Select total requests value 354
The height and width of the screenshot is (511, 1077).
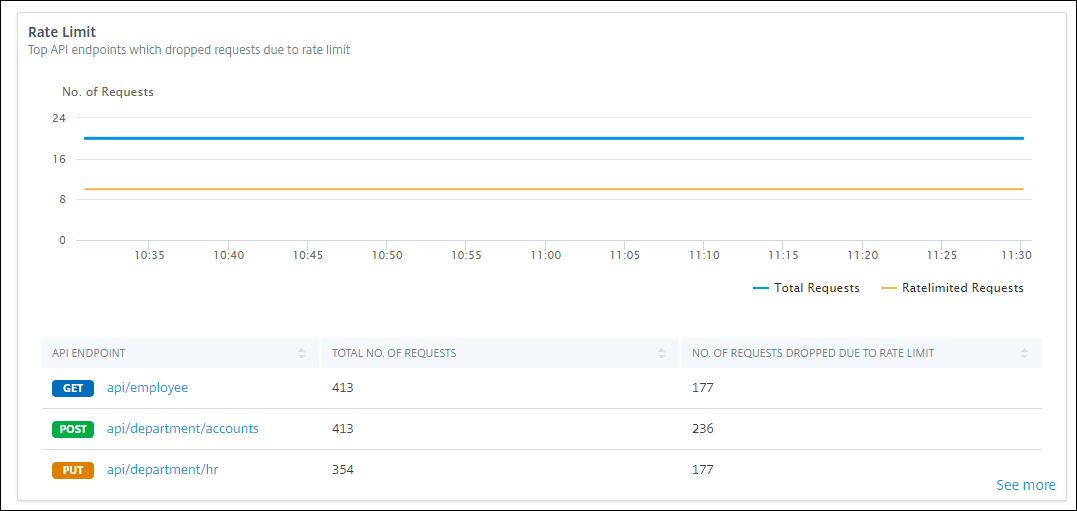342,470
